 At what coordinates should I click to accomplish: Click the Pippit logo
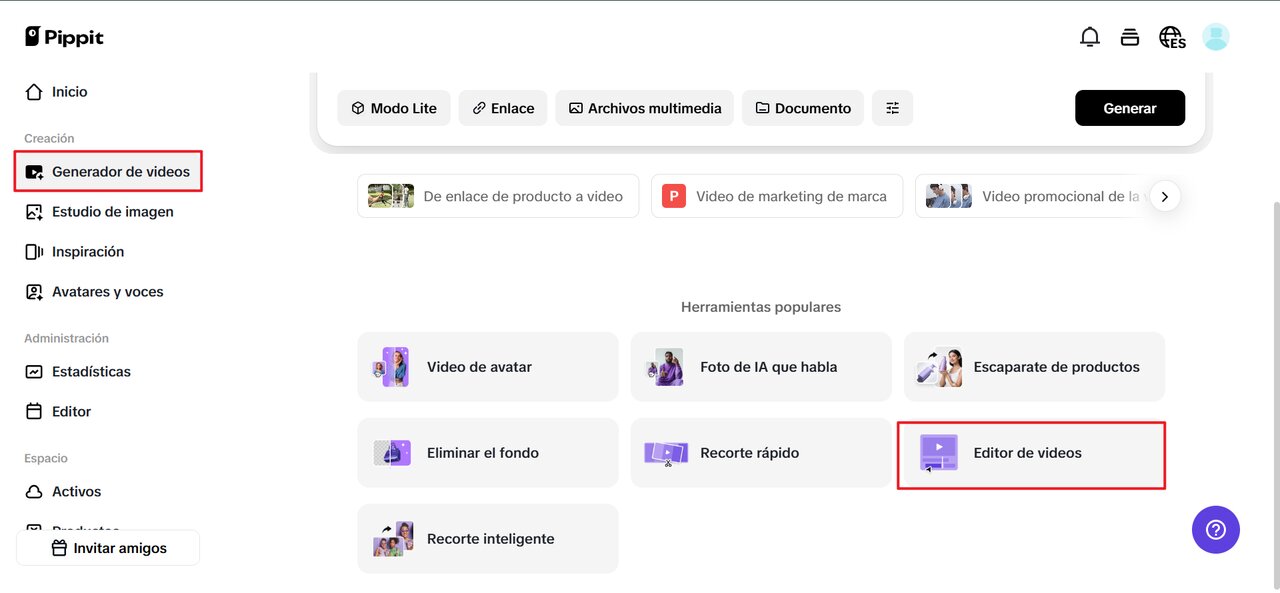click(65, 37)
